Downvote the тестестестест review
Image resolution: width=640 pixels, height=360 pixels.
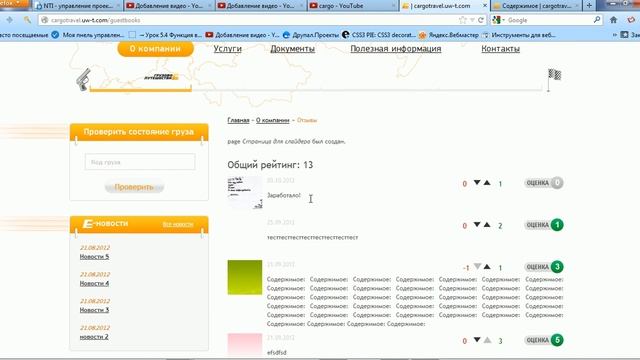coord(477,224)
